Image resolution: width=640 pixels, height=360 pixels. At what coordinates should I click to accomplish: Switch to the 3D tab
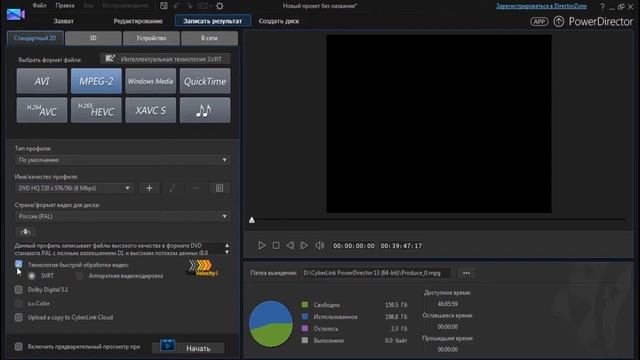93,38
